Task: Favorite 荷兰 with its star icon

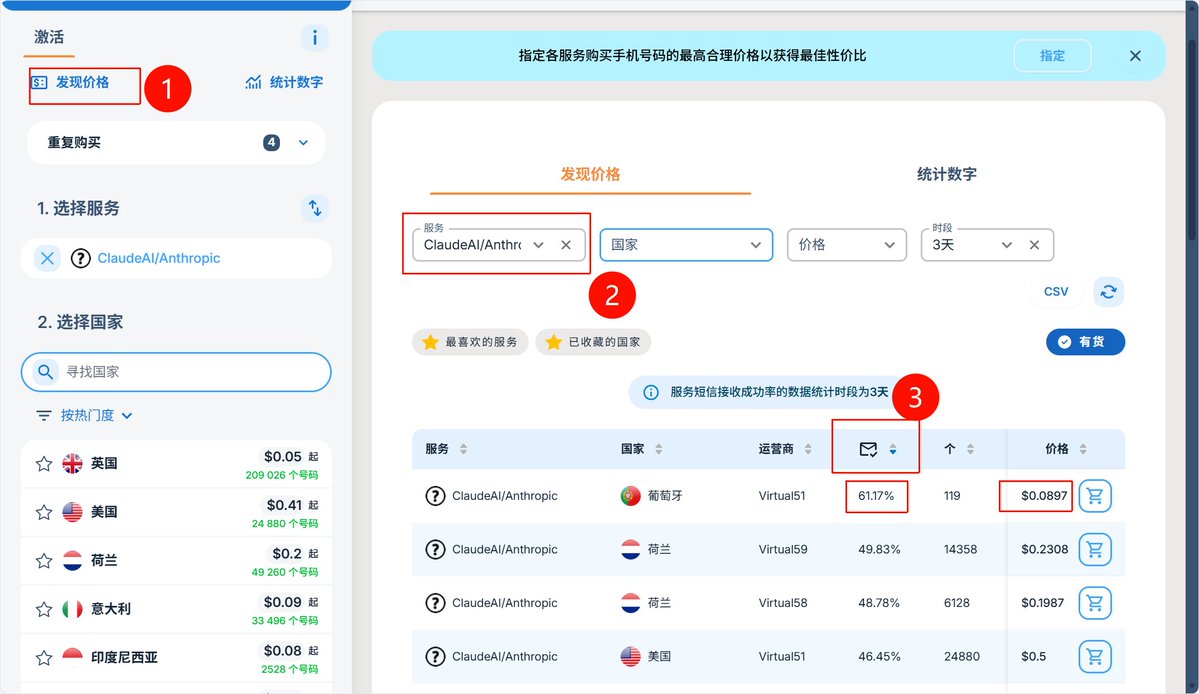Action: (x=44, y=561)
